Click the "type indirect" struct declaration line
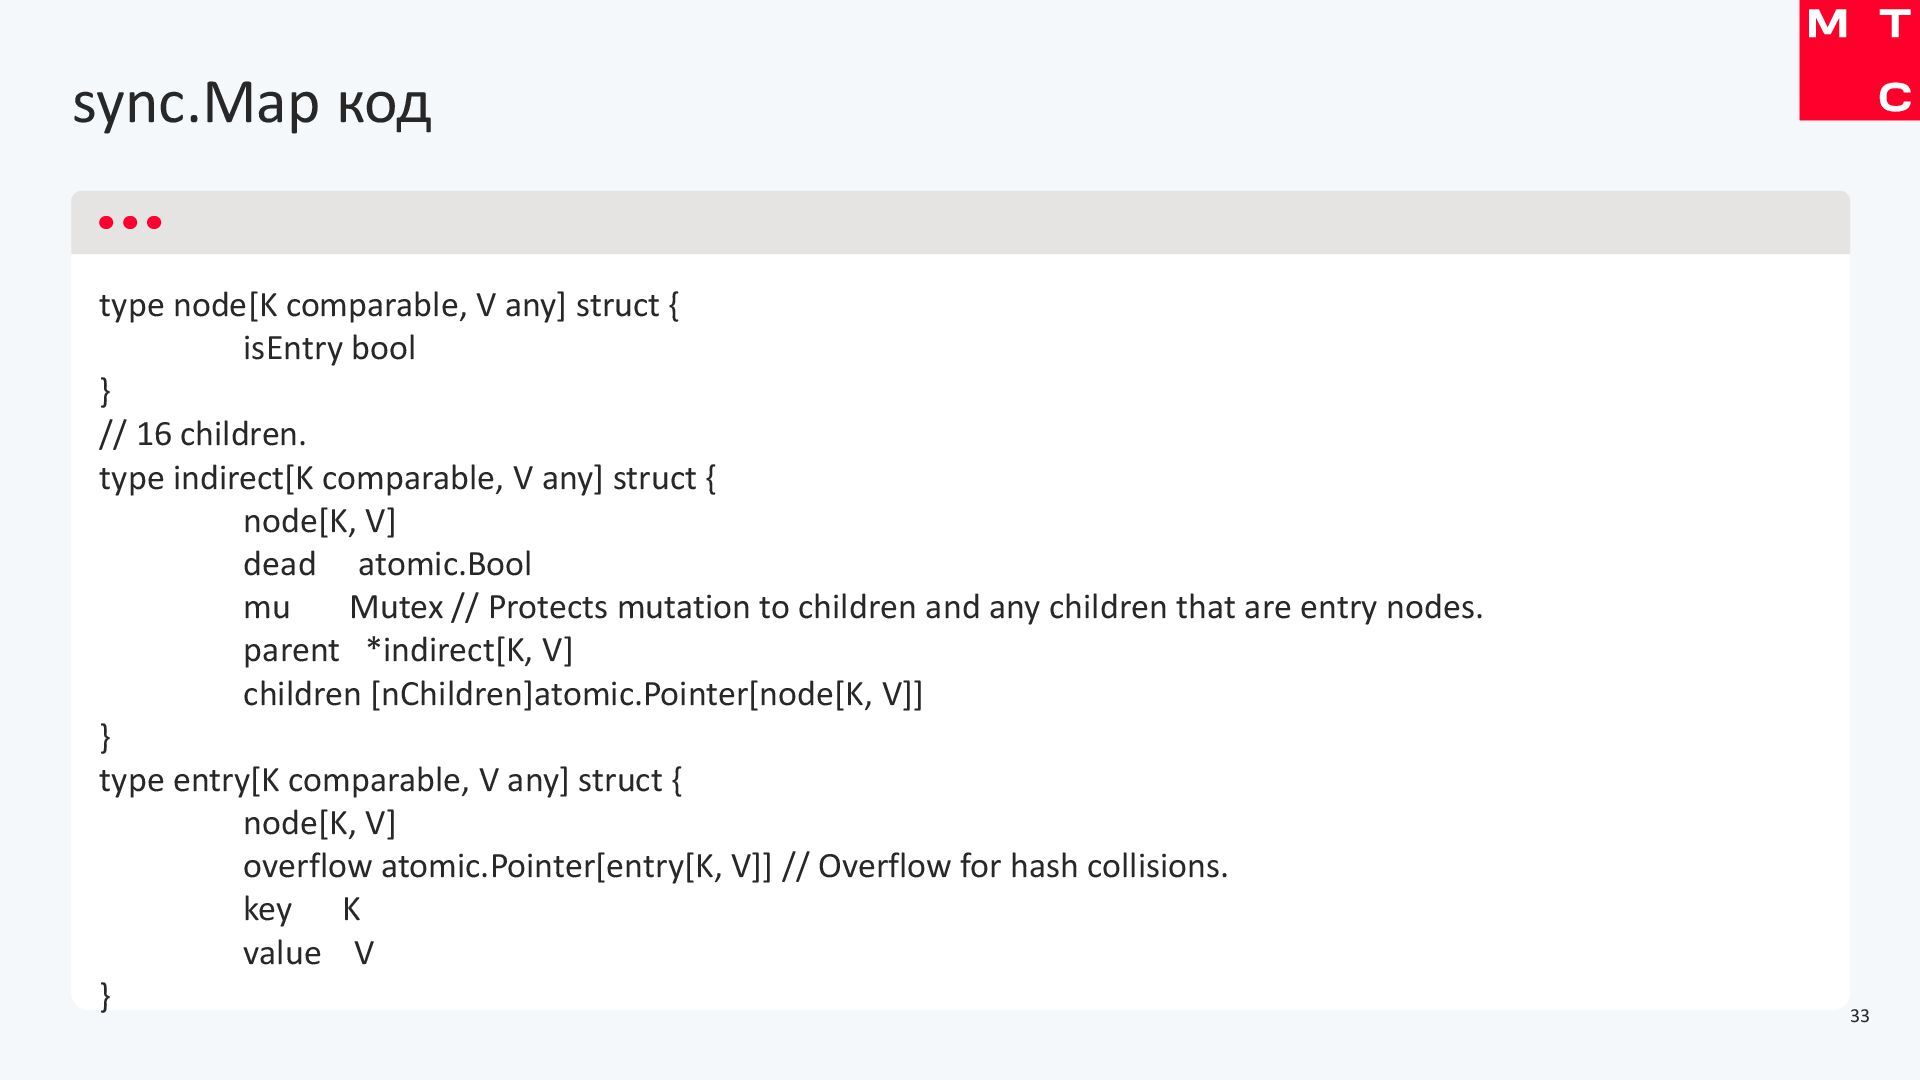Image resolution: width=1920 pixels, height=1080 pixels. [x=407, y=478]
